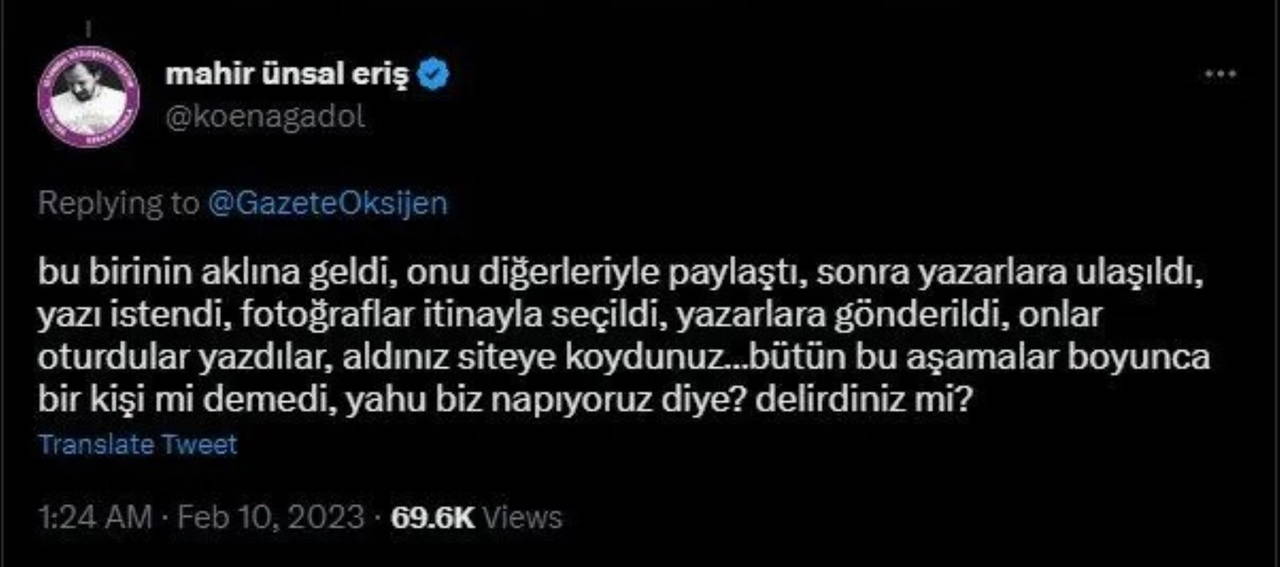Click the Translate Tweet link
The width and height of the screenshot is (1280, 567).
pos(138,444)
